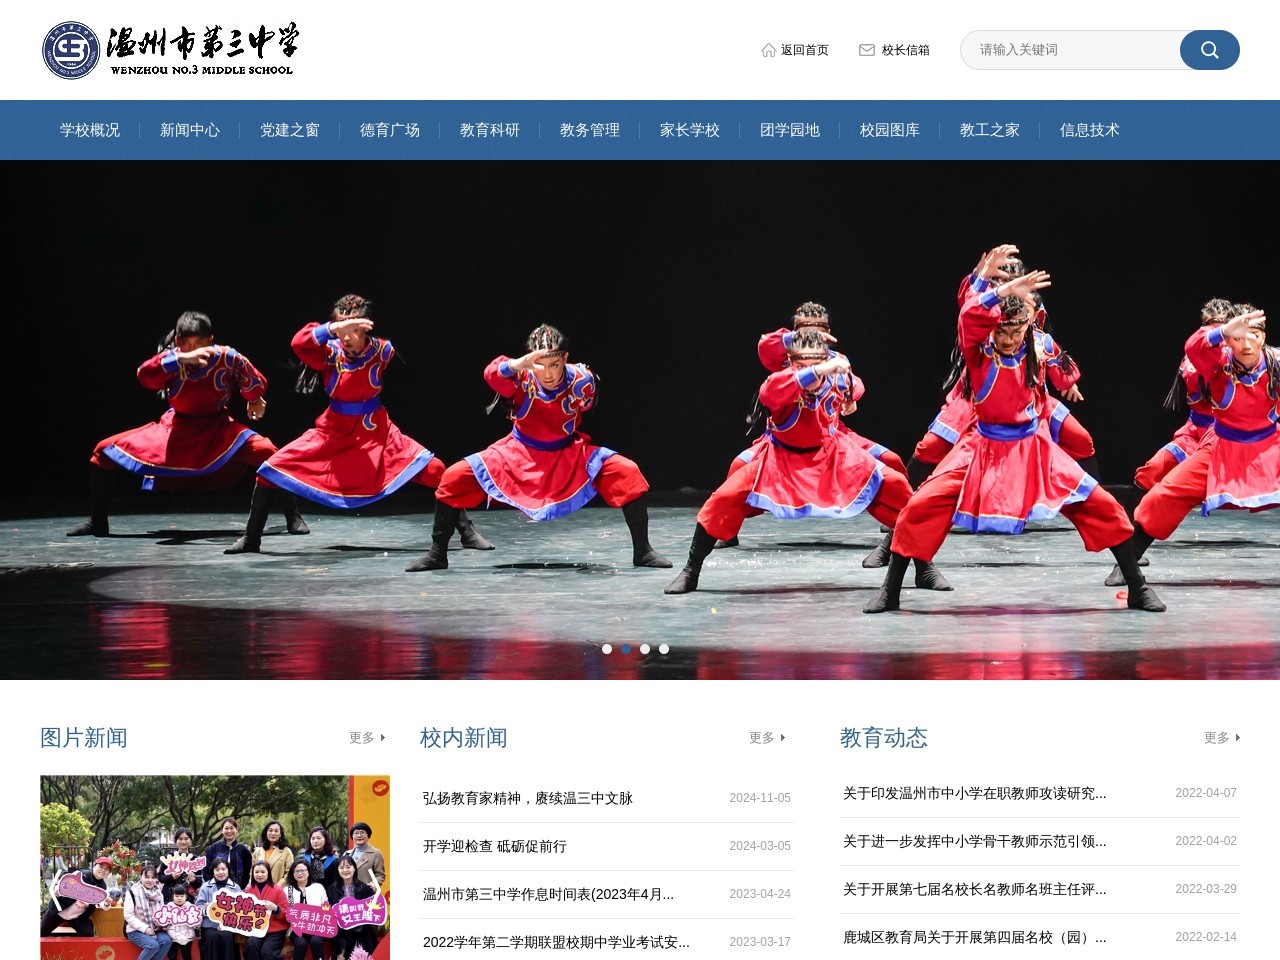Click the home icon beside 返回首页
The image size is (1280, 960).
coord(768,50)
